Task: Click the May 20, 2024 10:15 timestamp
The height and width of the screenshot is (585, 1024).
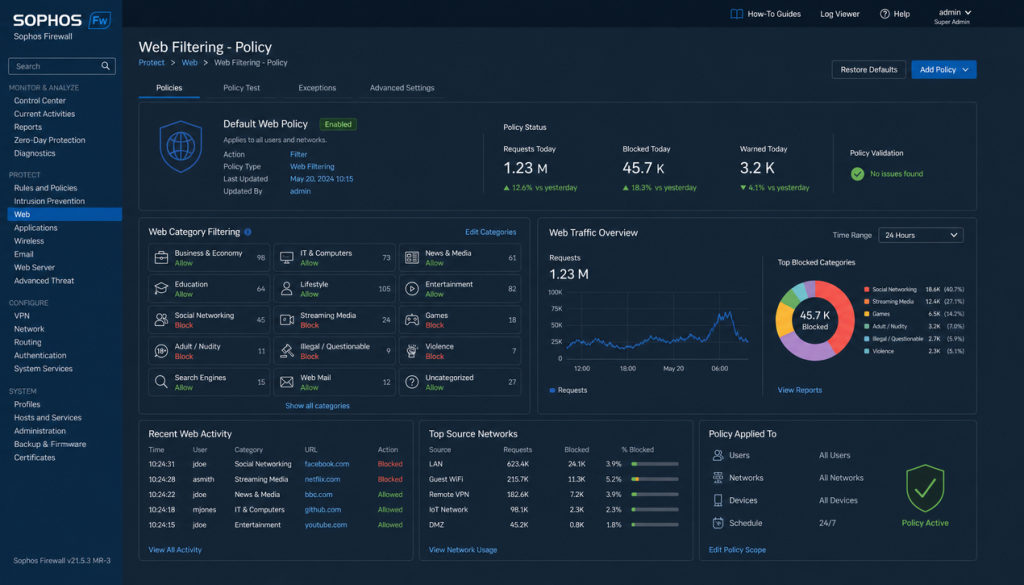Action: pyautogui.click(x=321, y=179)
